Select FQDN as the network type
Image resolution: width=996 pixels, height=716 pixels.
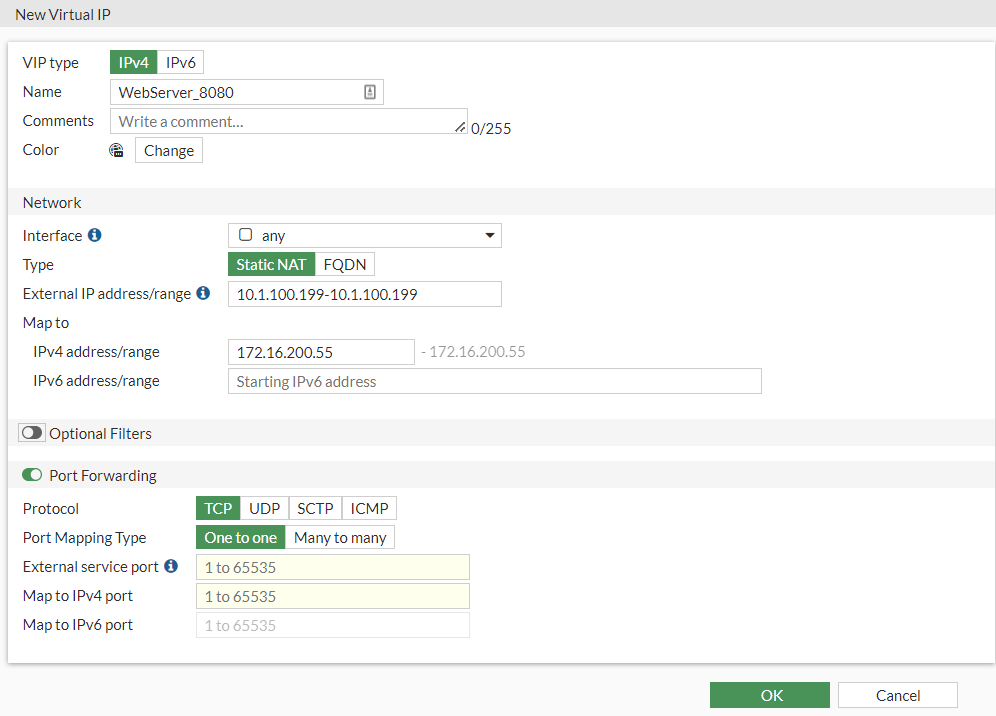pyautogui.click(x=344, y=264)
